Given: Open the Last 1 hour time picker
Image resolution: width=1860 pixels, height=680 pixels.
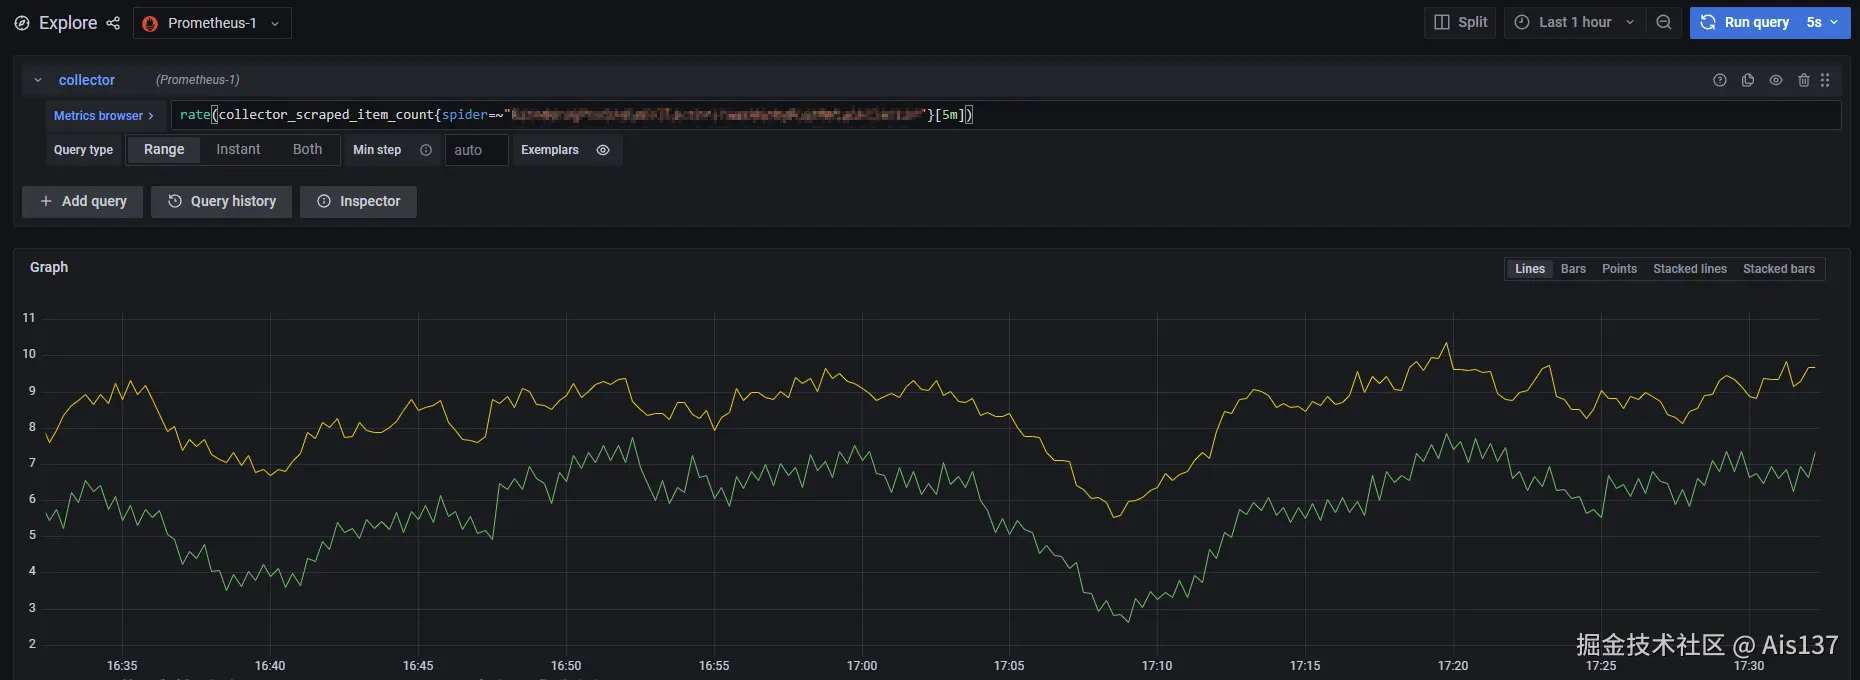Looking at the screenshot, I should [1574, 22].
